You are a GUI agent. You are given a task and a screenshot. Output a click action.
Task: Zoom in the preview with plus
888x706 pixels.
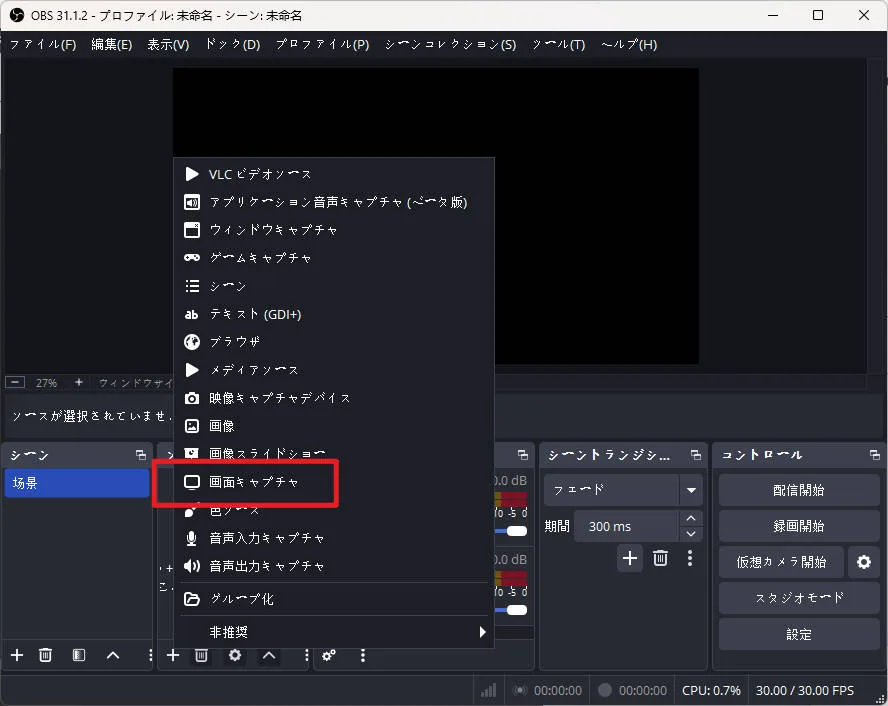[x=79, y=383]
